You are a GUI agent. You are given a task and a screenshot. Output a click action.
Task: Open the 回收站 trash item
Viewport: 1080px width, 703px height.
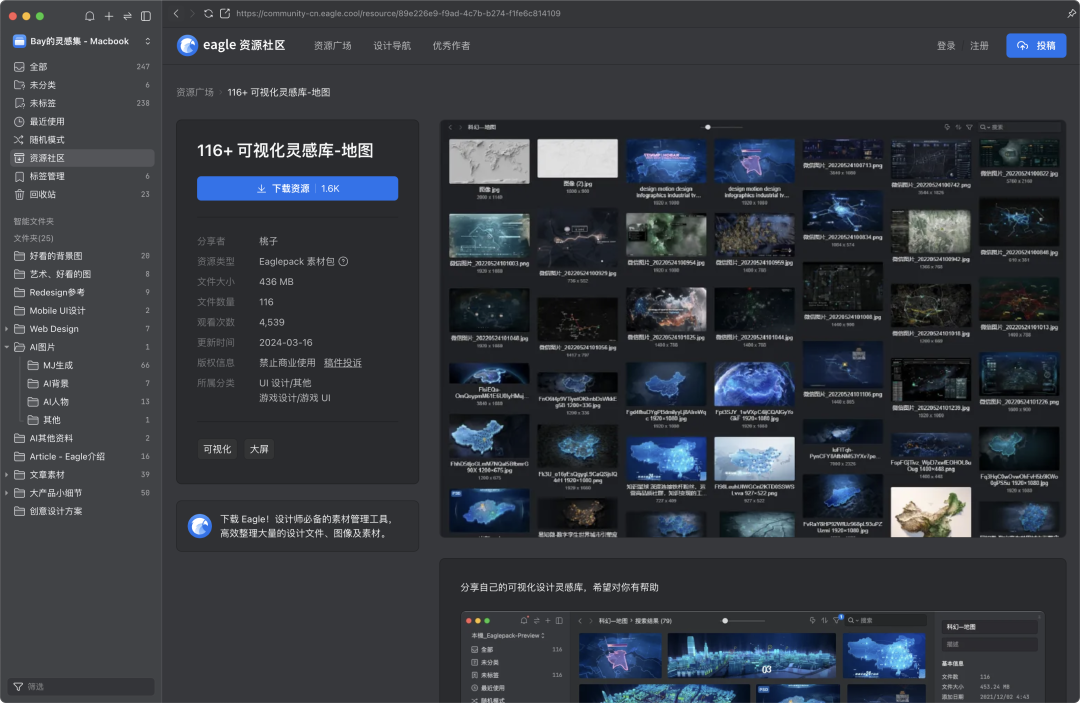coord(82,194)
